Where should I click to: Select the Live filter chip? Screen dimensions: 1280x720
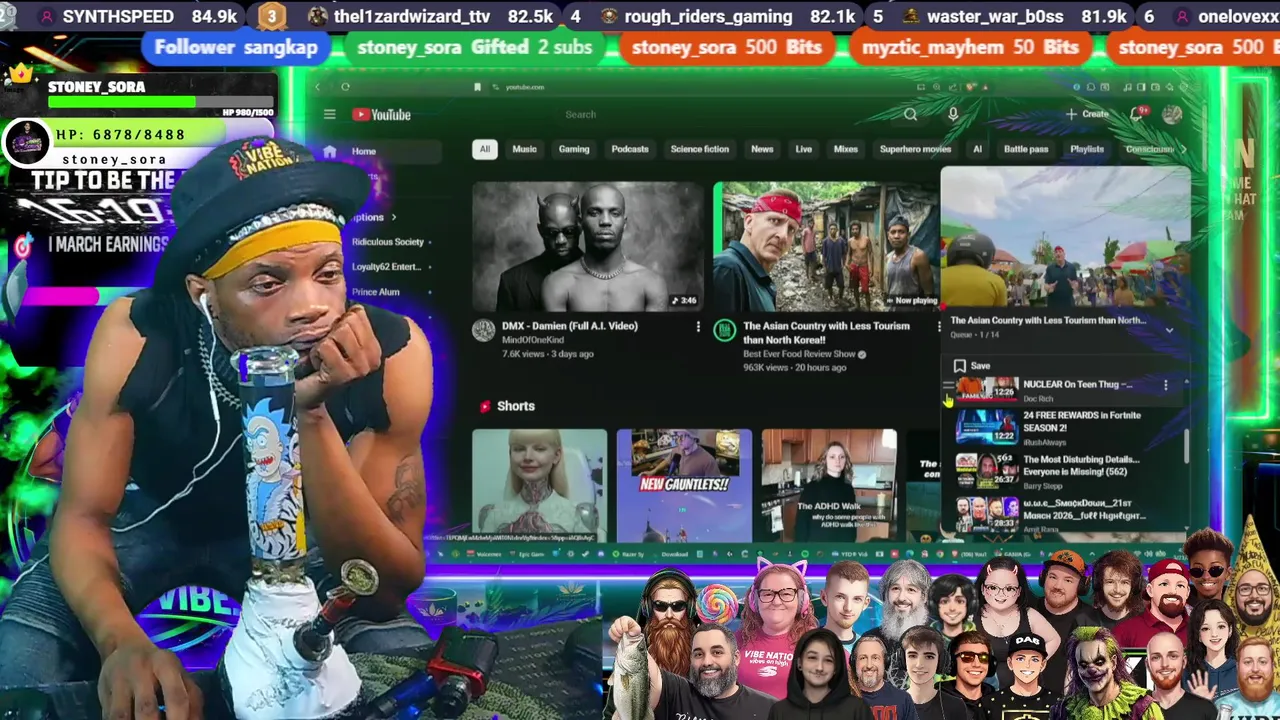click(803, 149)
